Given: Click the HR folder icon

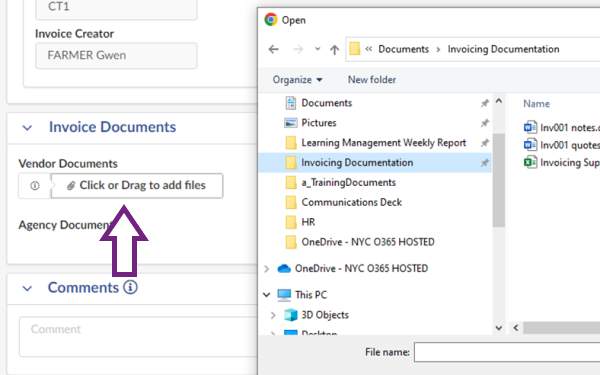Looking at the screenshot, I should coord(291,222).
